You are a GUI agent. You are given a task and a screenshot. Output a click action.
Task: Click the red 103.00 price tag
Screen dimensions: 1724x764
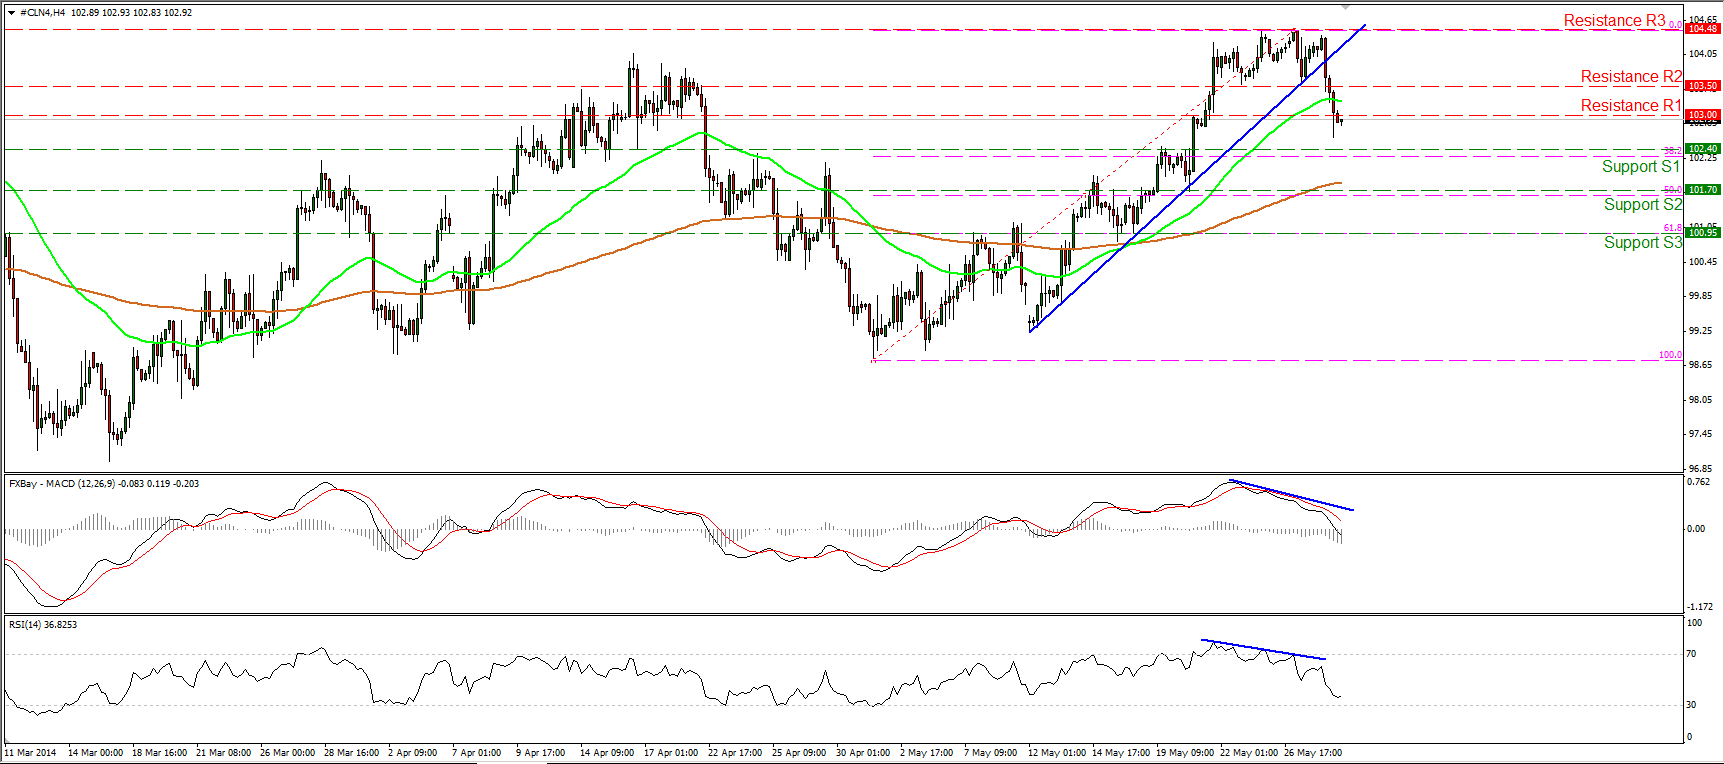coord(1703,115)
